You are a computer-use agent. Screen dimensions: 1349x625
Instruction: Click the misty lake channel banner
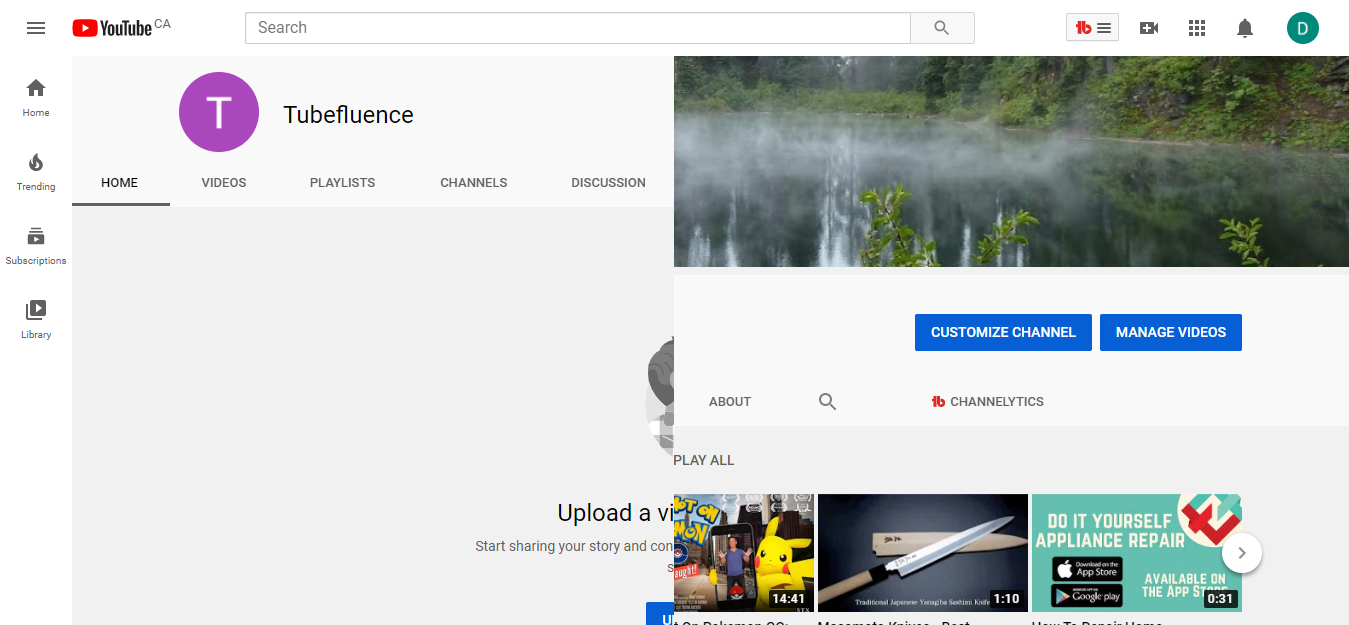(1011, 162)
